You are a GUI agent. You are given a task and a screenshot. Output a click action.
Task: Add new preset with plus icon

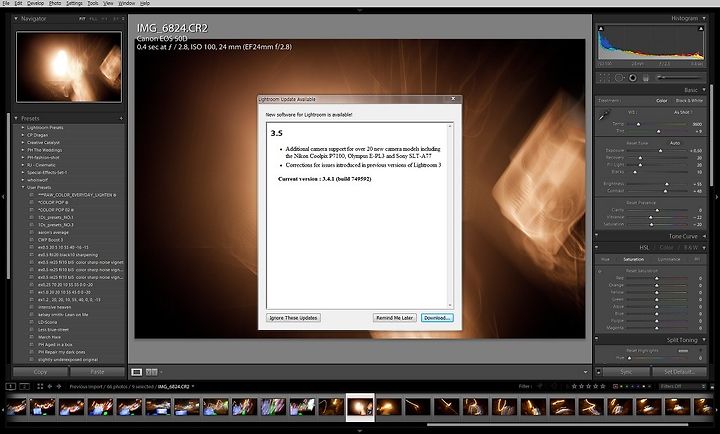(x=121, y=118)
